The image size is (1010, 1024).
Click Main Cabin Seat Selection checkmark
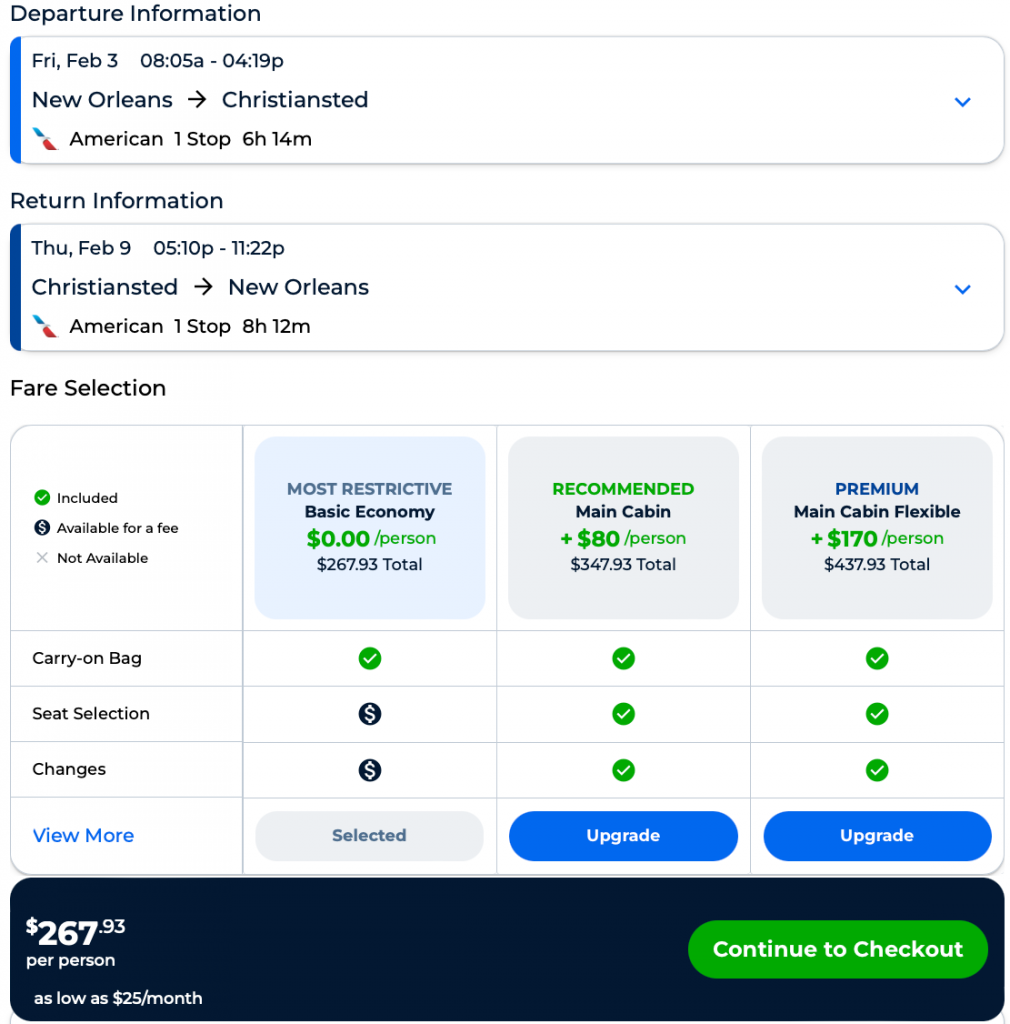(x=623, y=714)
